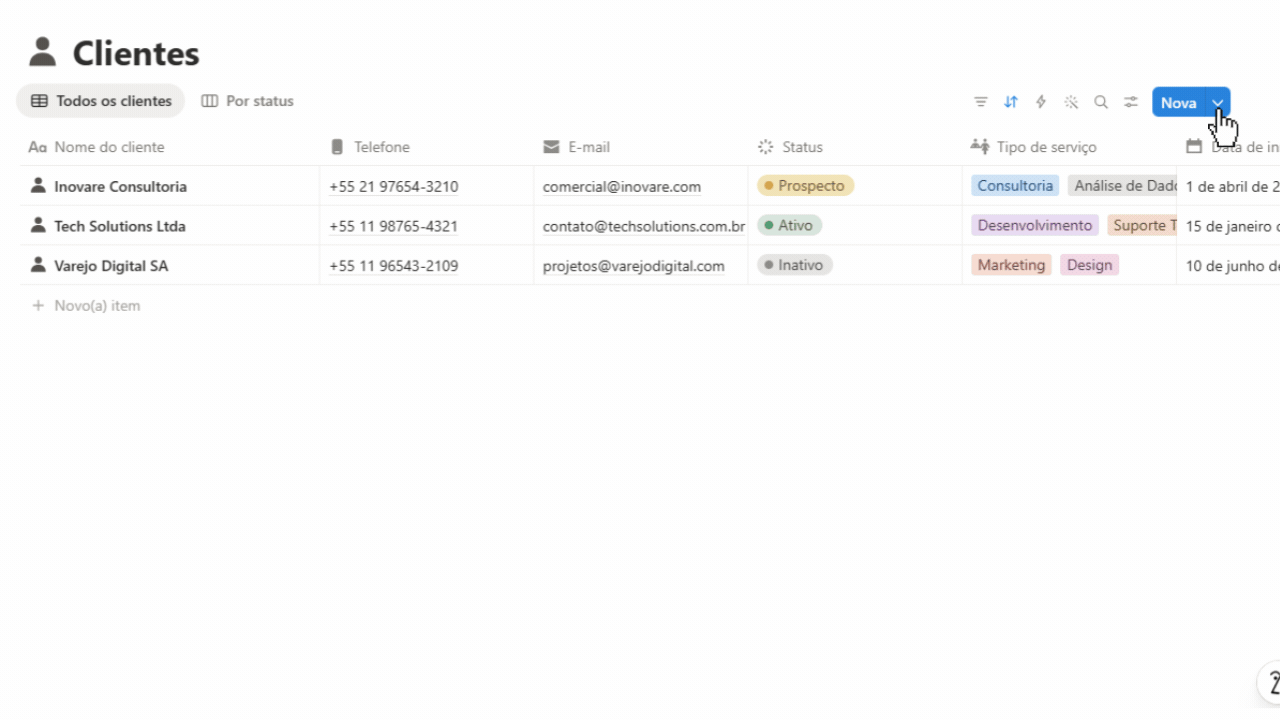This screenshot has height=720, width=1280.
Task: Click phone cell +55 11 98765-4321
Action: tap(394, 226)
